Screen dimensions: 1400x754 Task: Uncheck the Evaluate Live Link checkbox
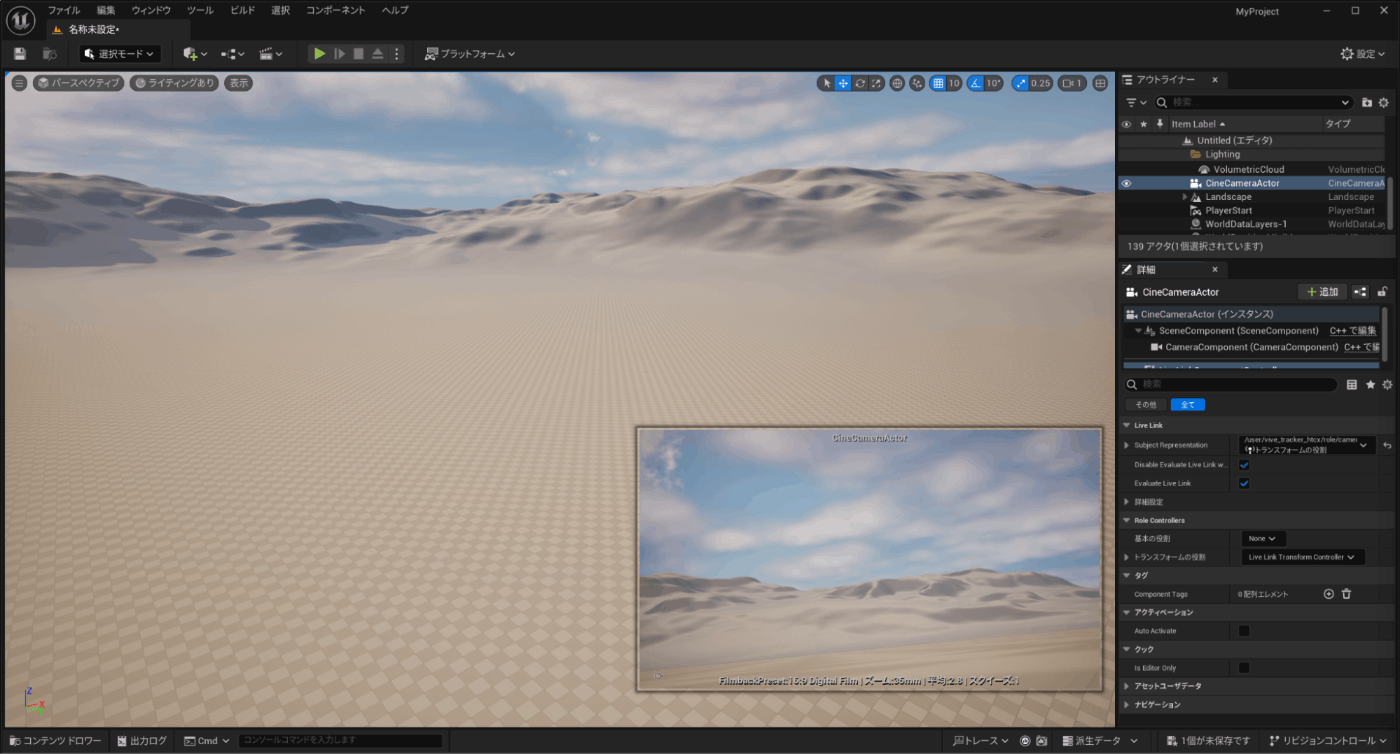(1244, 484)
